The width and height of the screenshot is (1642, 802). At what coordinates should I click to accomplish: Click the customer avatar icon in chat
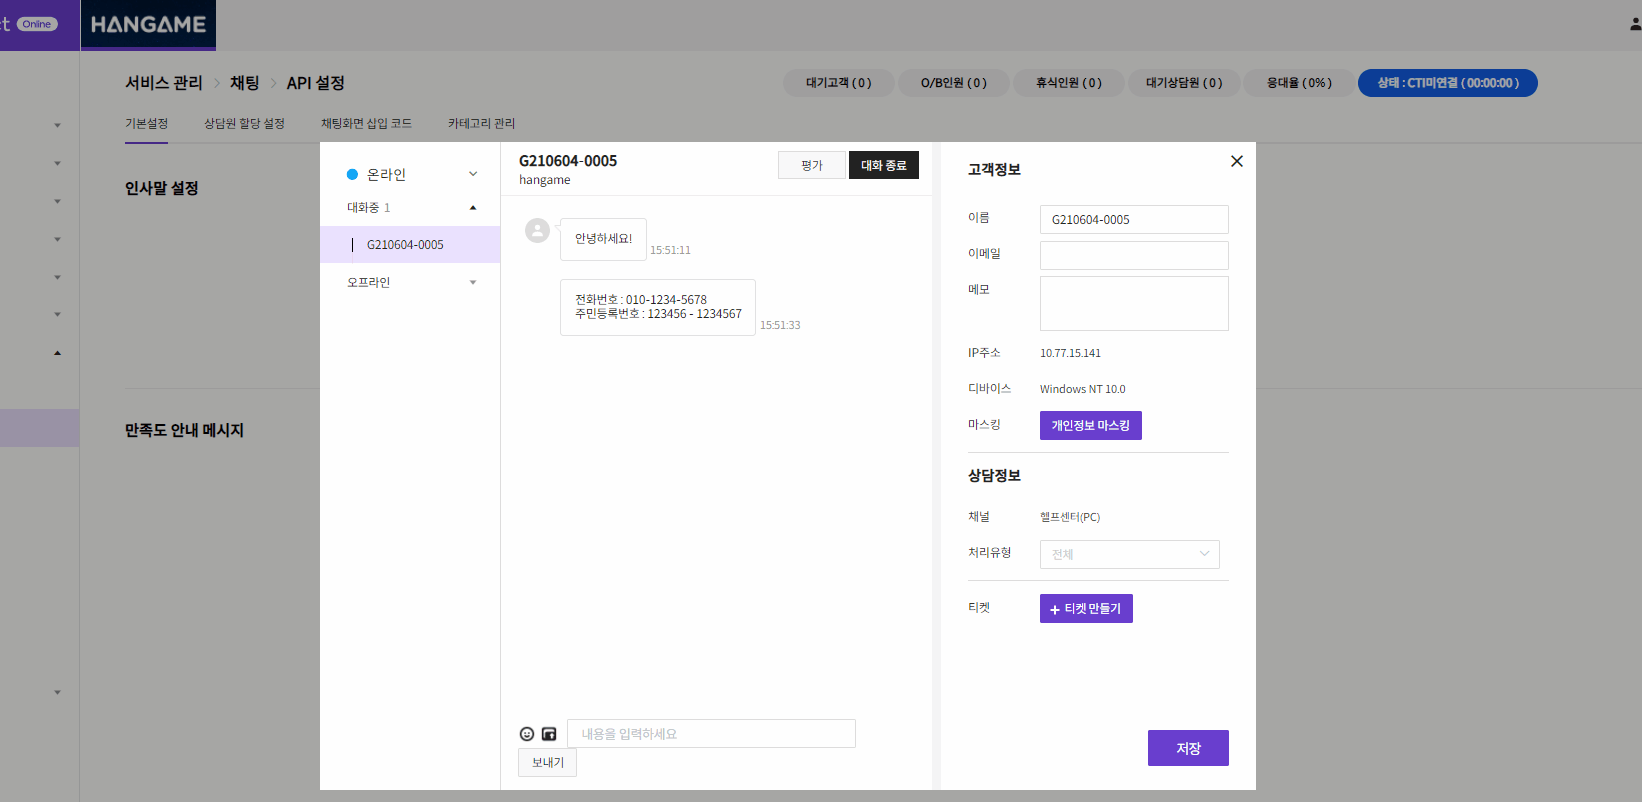click(x=538, y=231)
